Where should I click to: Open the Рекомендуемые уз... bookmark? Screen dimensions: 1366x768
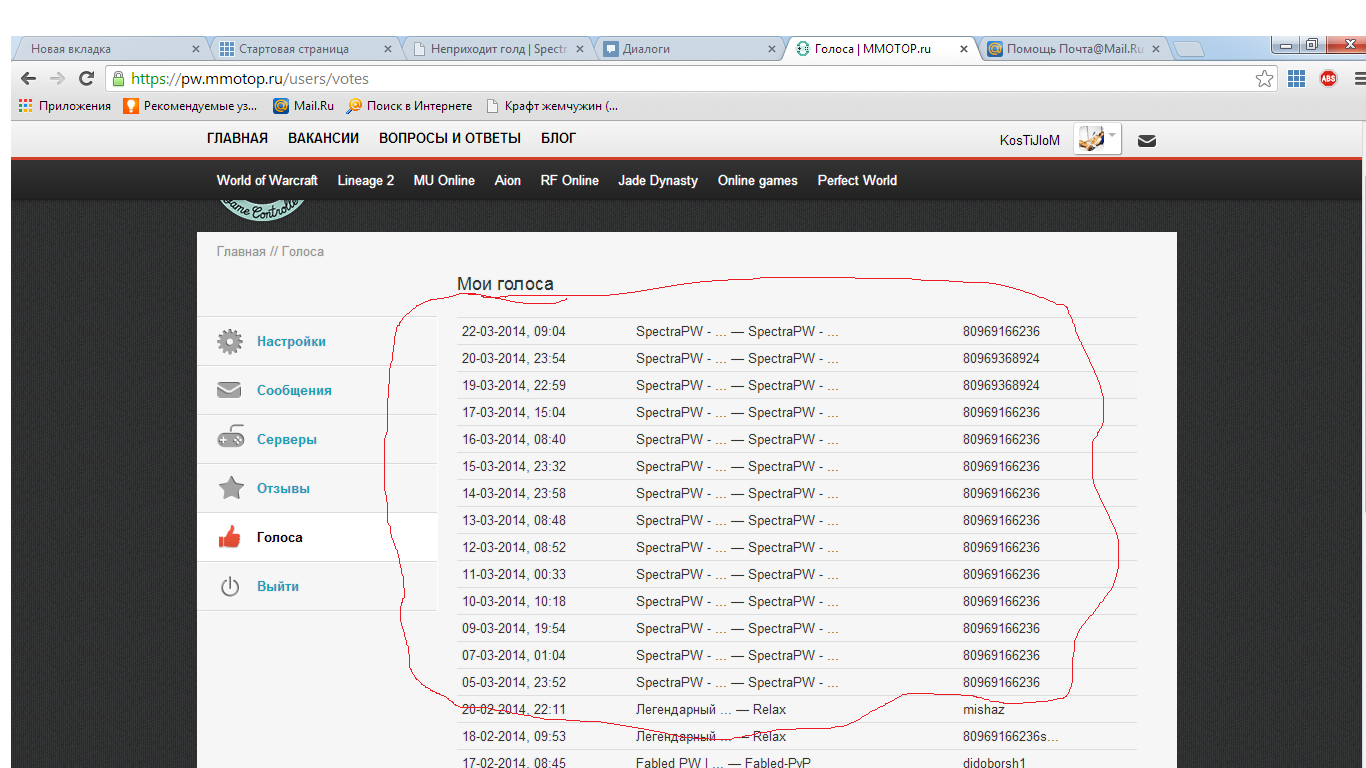click(x=190, y=105)
